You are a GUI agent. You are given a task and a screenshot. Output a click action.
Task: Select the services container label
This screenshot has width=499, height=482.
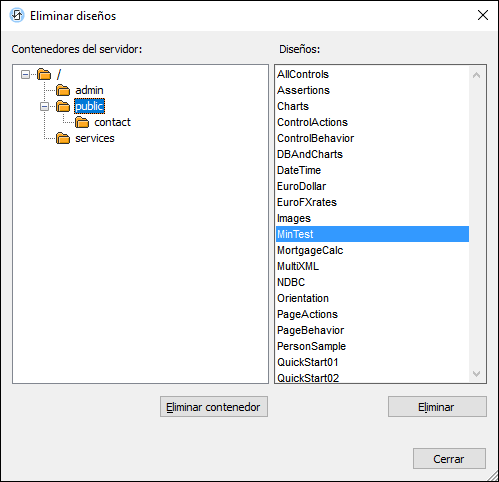95,138
